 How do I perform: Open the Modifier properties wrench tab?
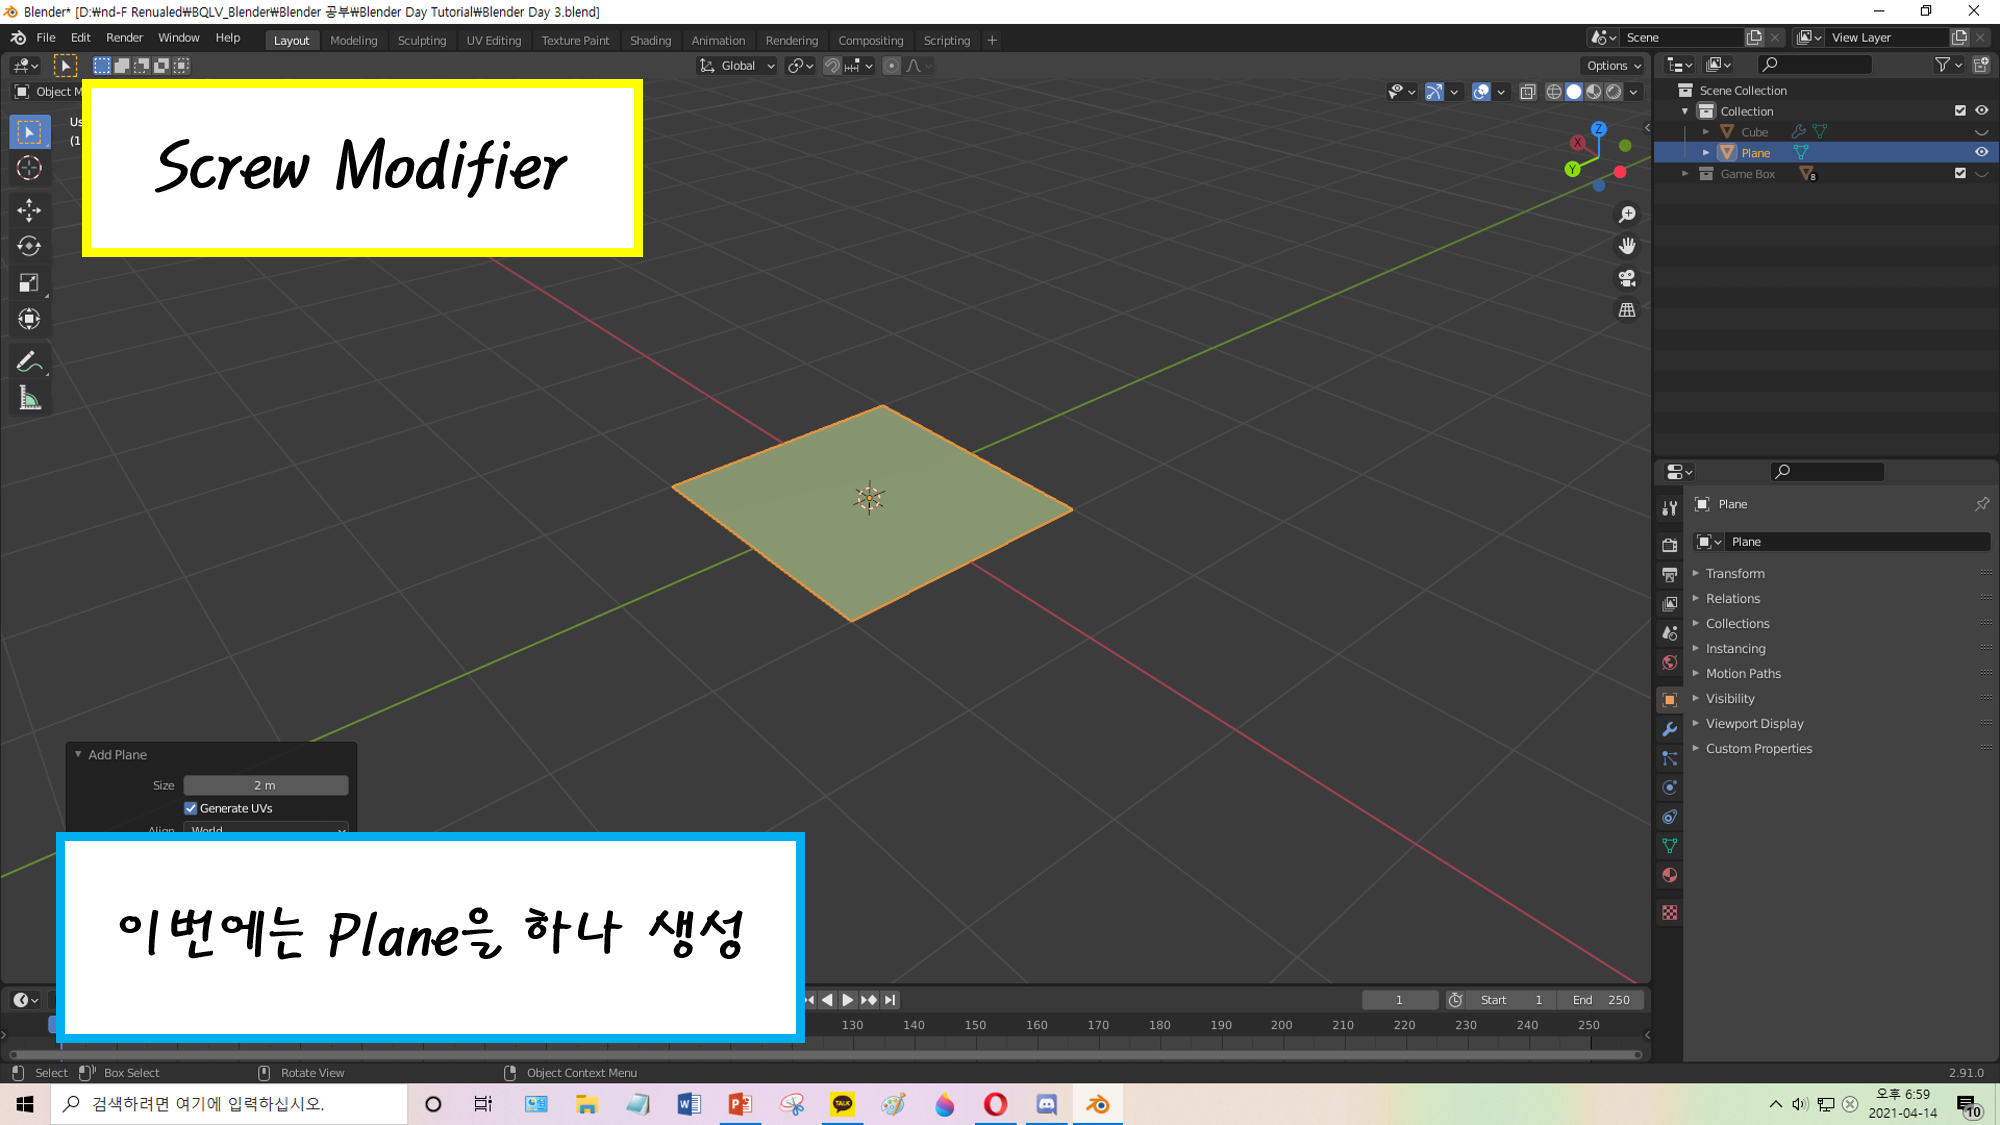click(1669, 729)
